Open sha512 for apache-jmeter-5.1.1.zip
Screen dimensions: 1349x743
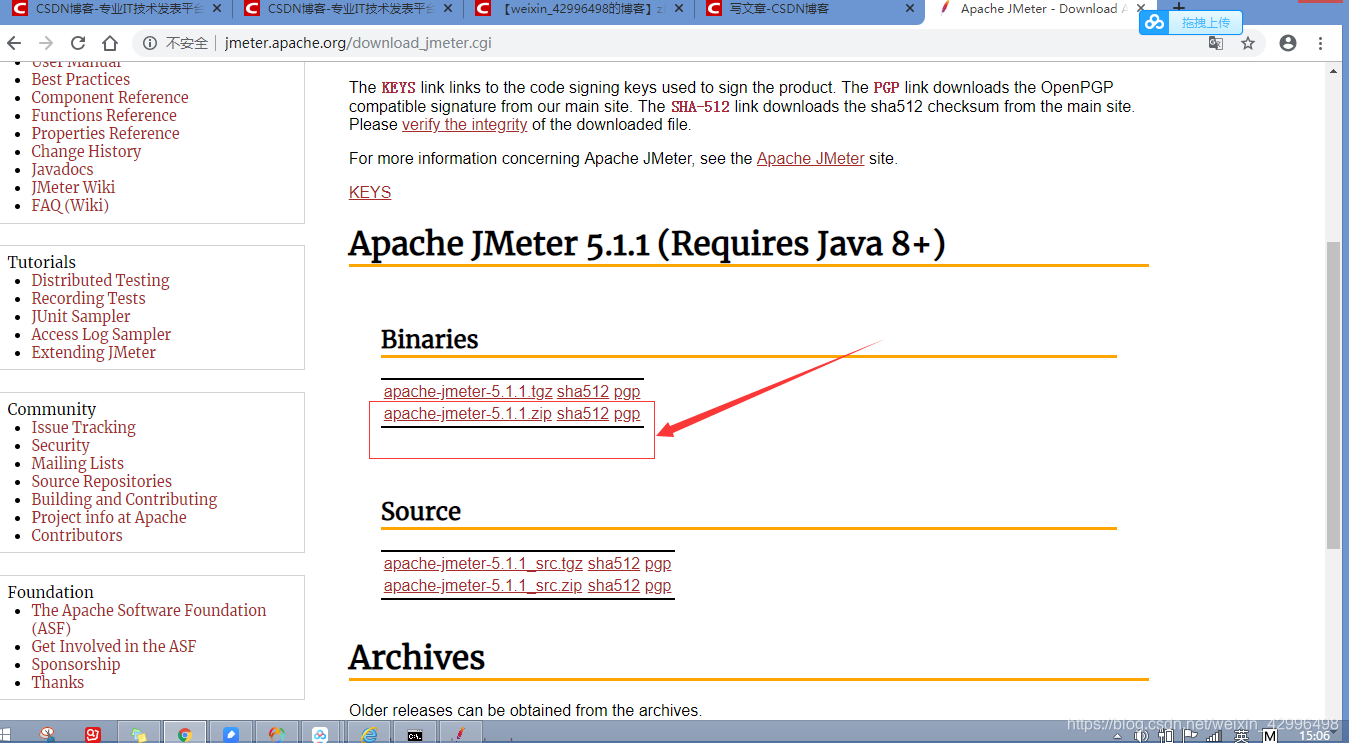click(583, 414)
